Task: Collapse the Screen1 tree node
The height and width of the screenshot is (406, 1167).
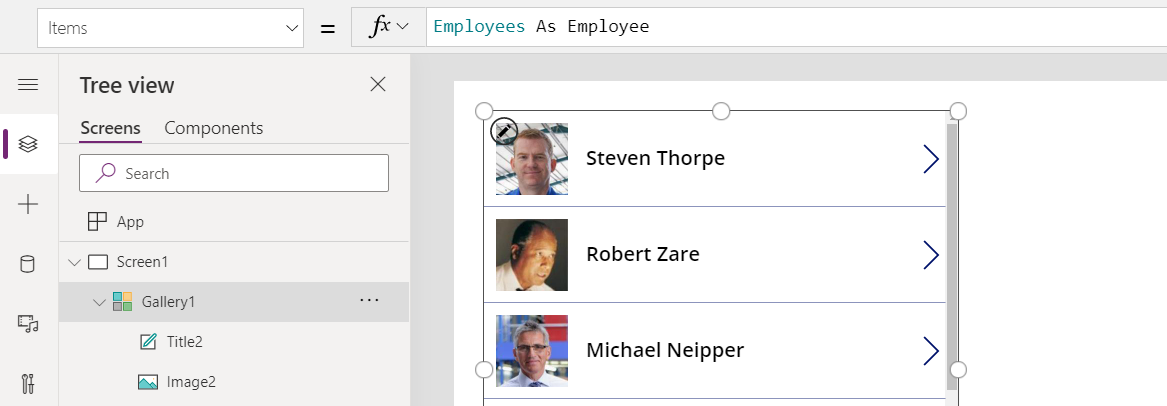Action: [x=74, y=262]
